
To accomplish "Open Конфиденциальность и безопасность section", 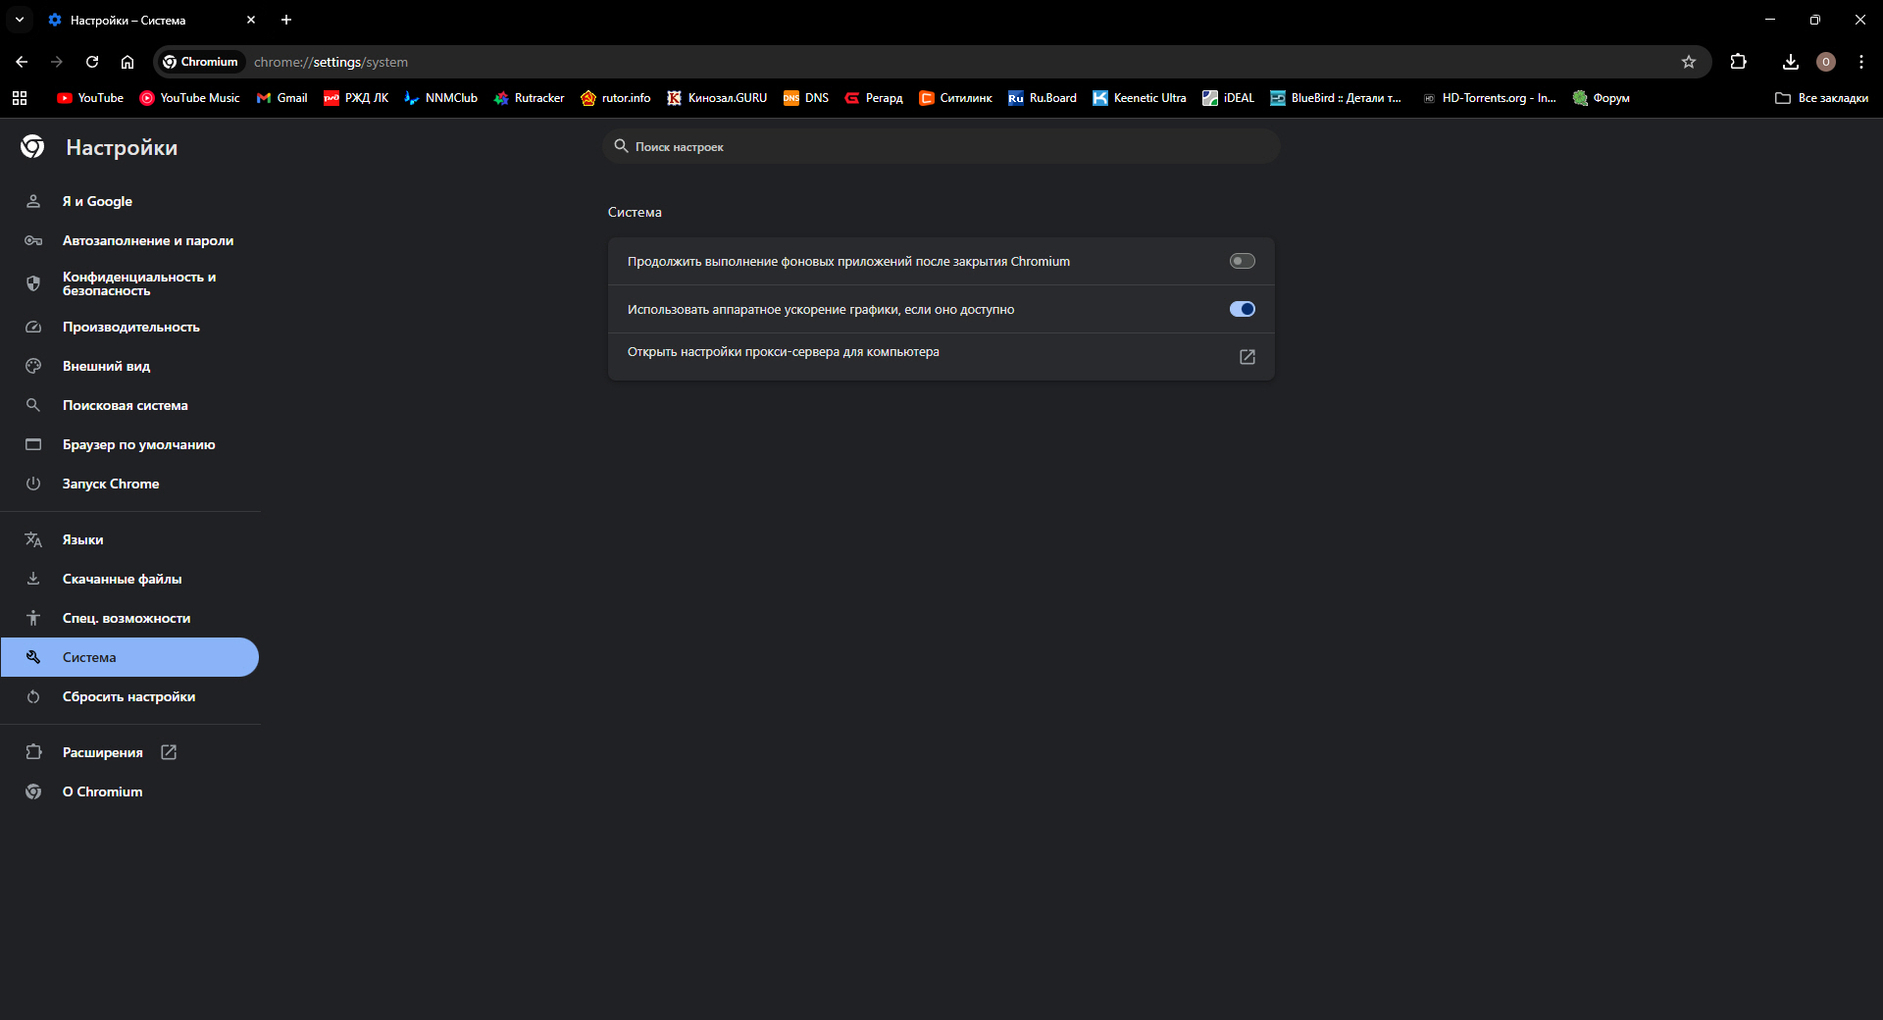I will point(130,284).
